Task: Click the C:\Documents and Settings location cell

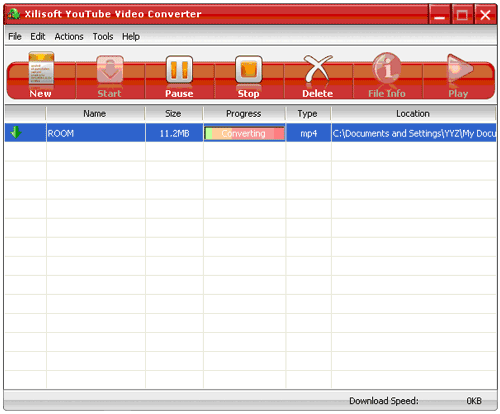Action: pos(414,133)
